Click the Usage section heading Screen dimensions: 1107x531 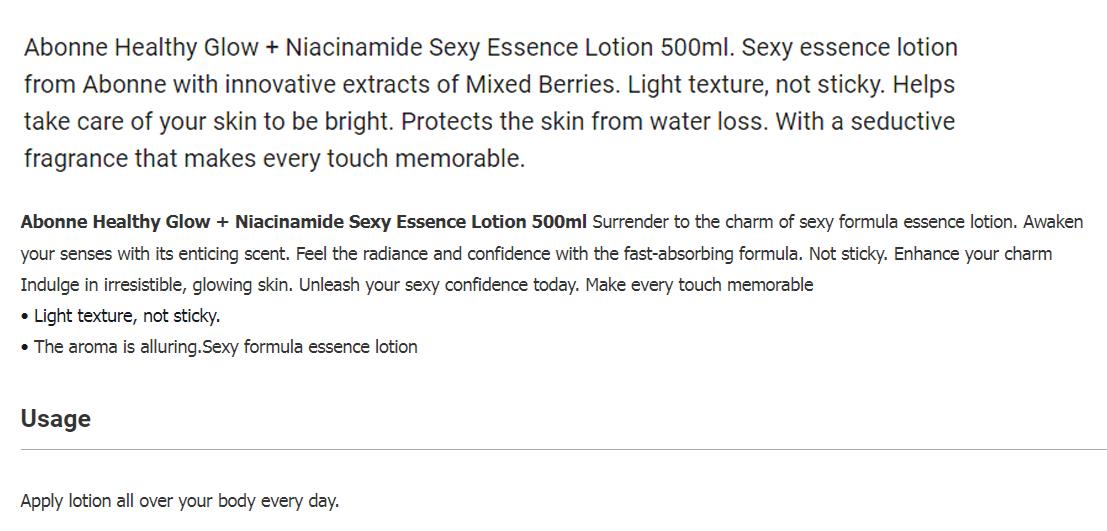(56, 419)
